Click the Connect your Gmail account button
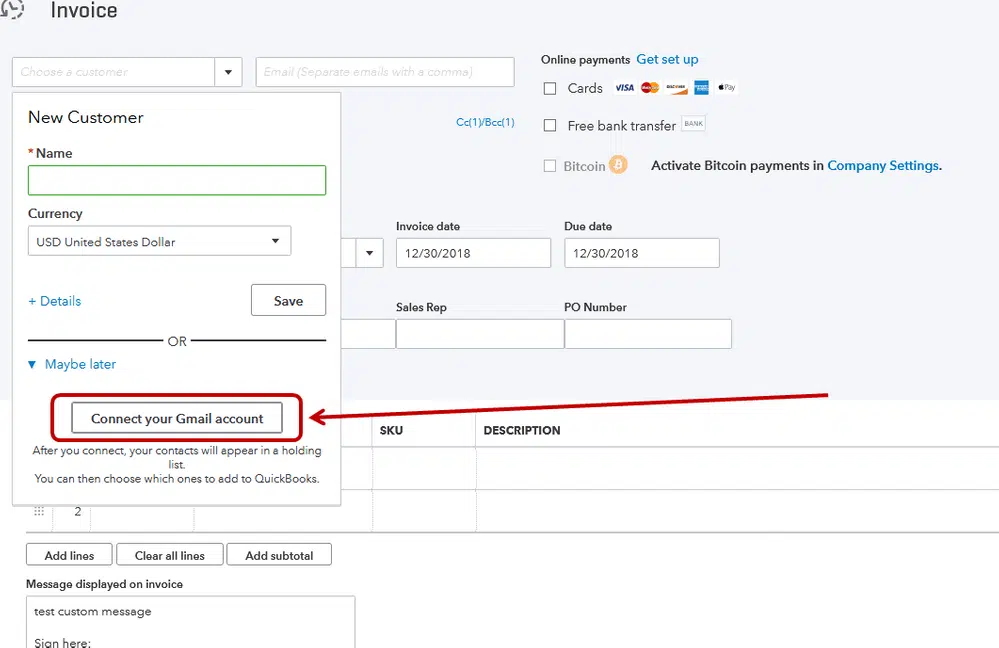The image size is (999, 648). tap(176, 418)
